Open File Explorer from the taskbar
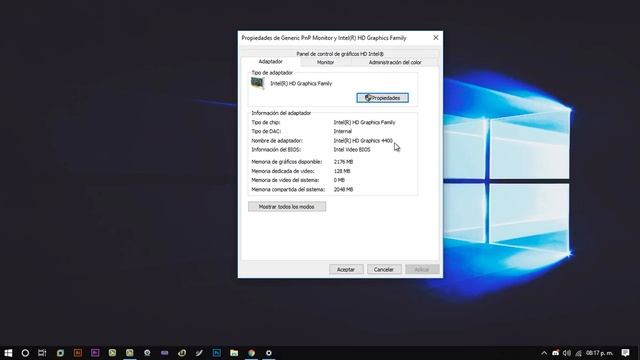Screen dimensions: 640x360 tap(234, 353)
